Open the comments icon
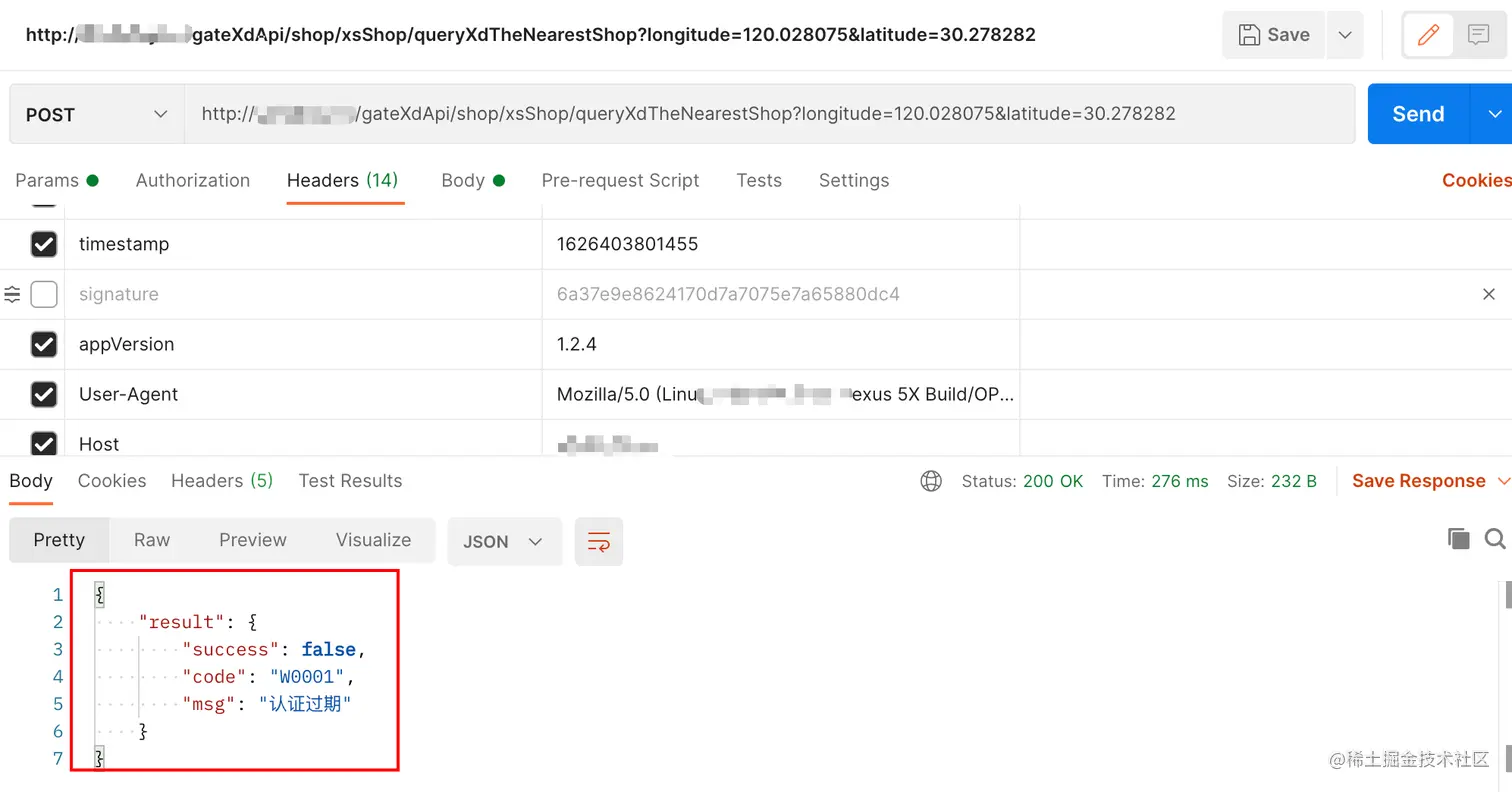The height and width of the screenshot is (792, 1512). click(1478, 35)
